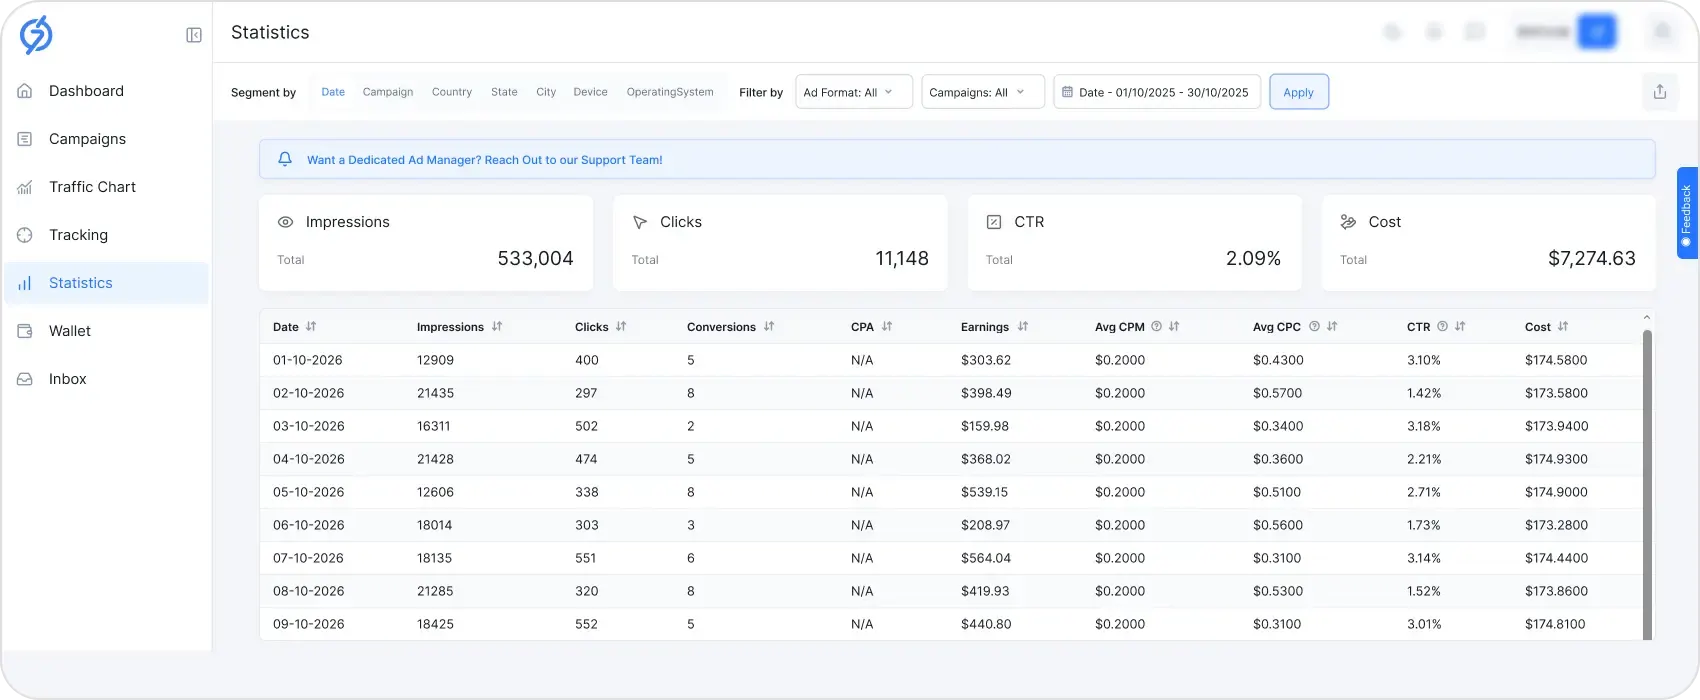Viewport: 1700px width, 700px height.
Task: Click the total cost $7,274.63
Action: [1592, 258]
